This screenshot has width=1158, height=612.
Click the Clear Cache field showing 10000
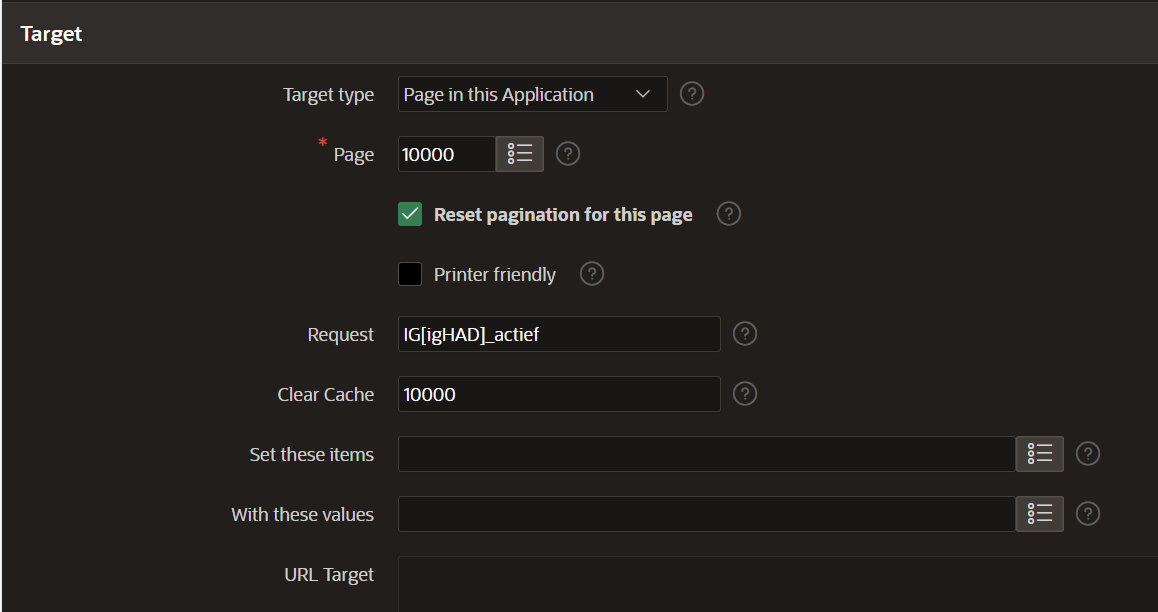tap(558, 393)
